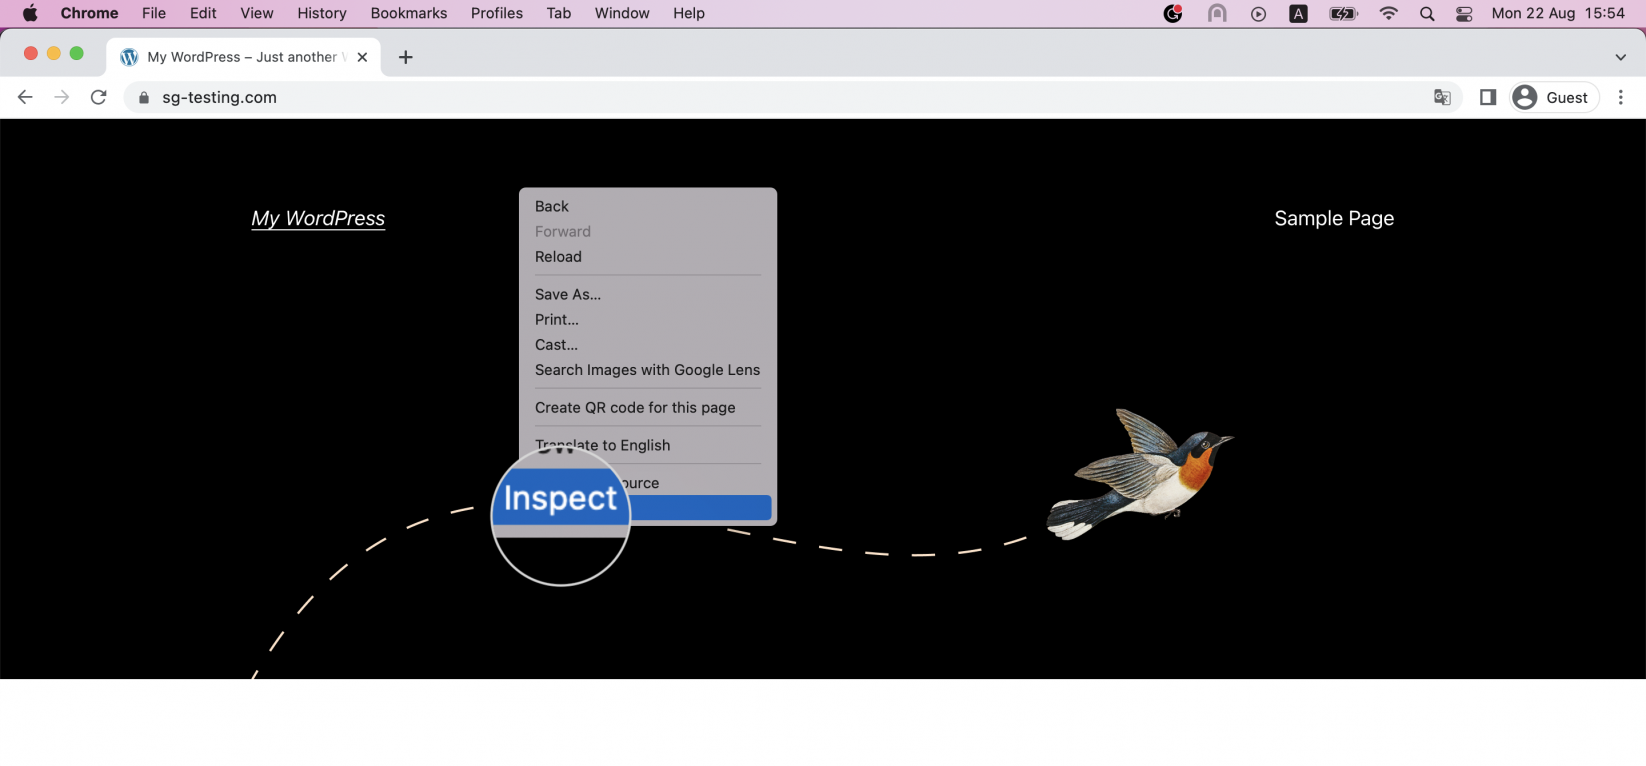Image resolution: width=1646 pixels, height=766 pixels.
Task: Open the Bookmarks menu
Action: tap(409, 13)
